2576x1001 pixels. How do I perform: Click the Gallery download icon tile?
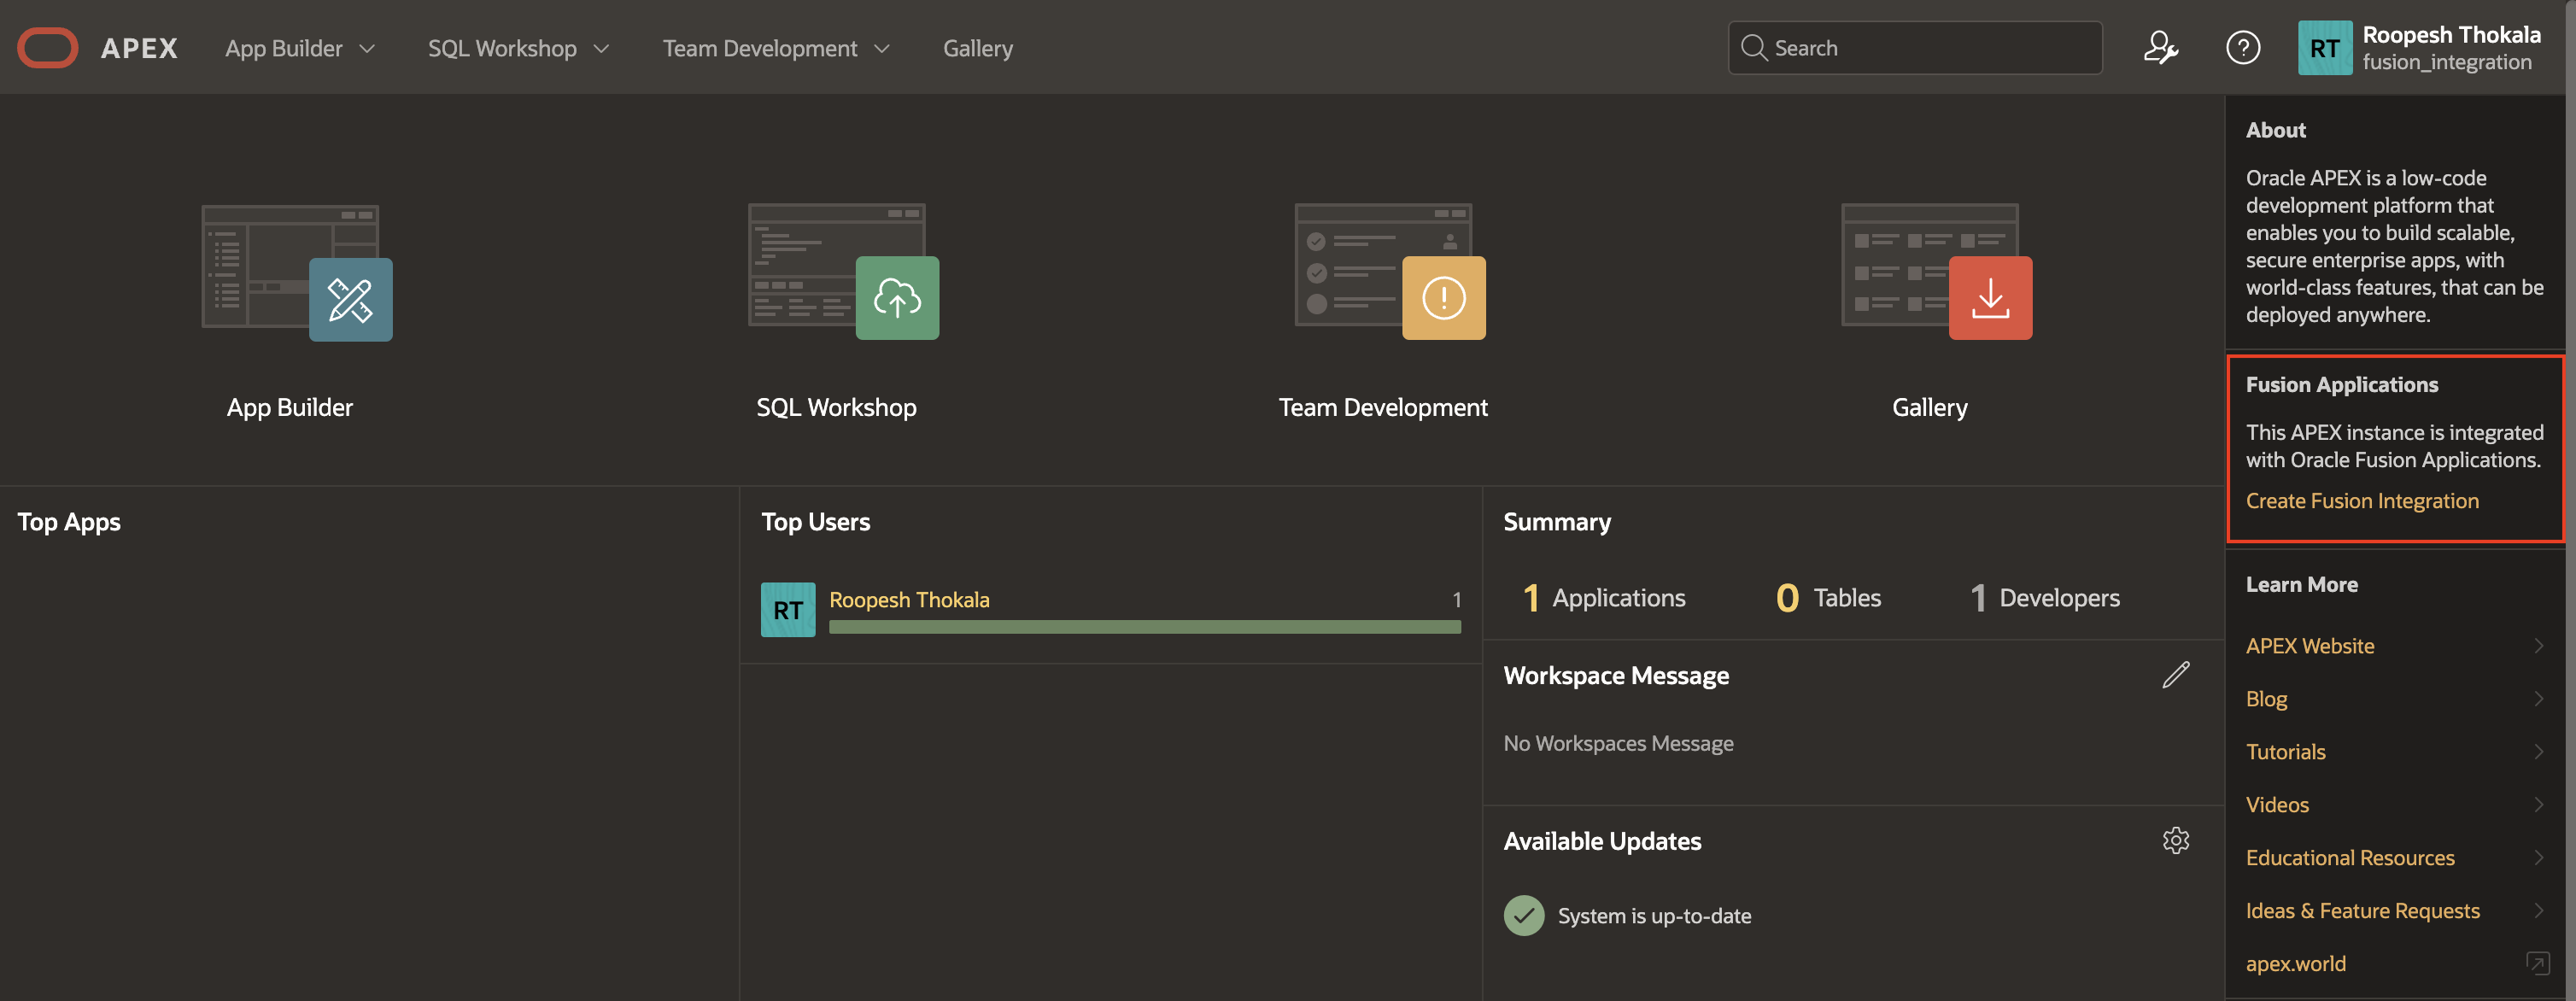point(1990,298)
